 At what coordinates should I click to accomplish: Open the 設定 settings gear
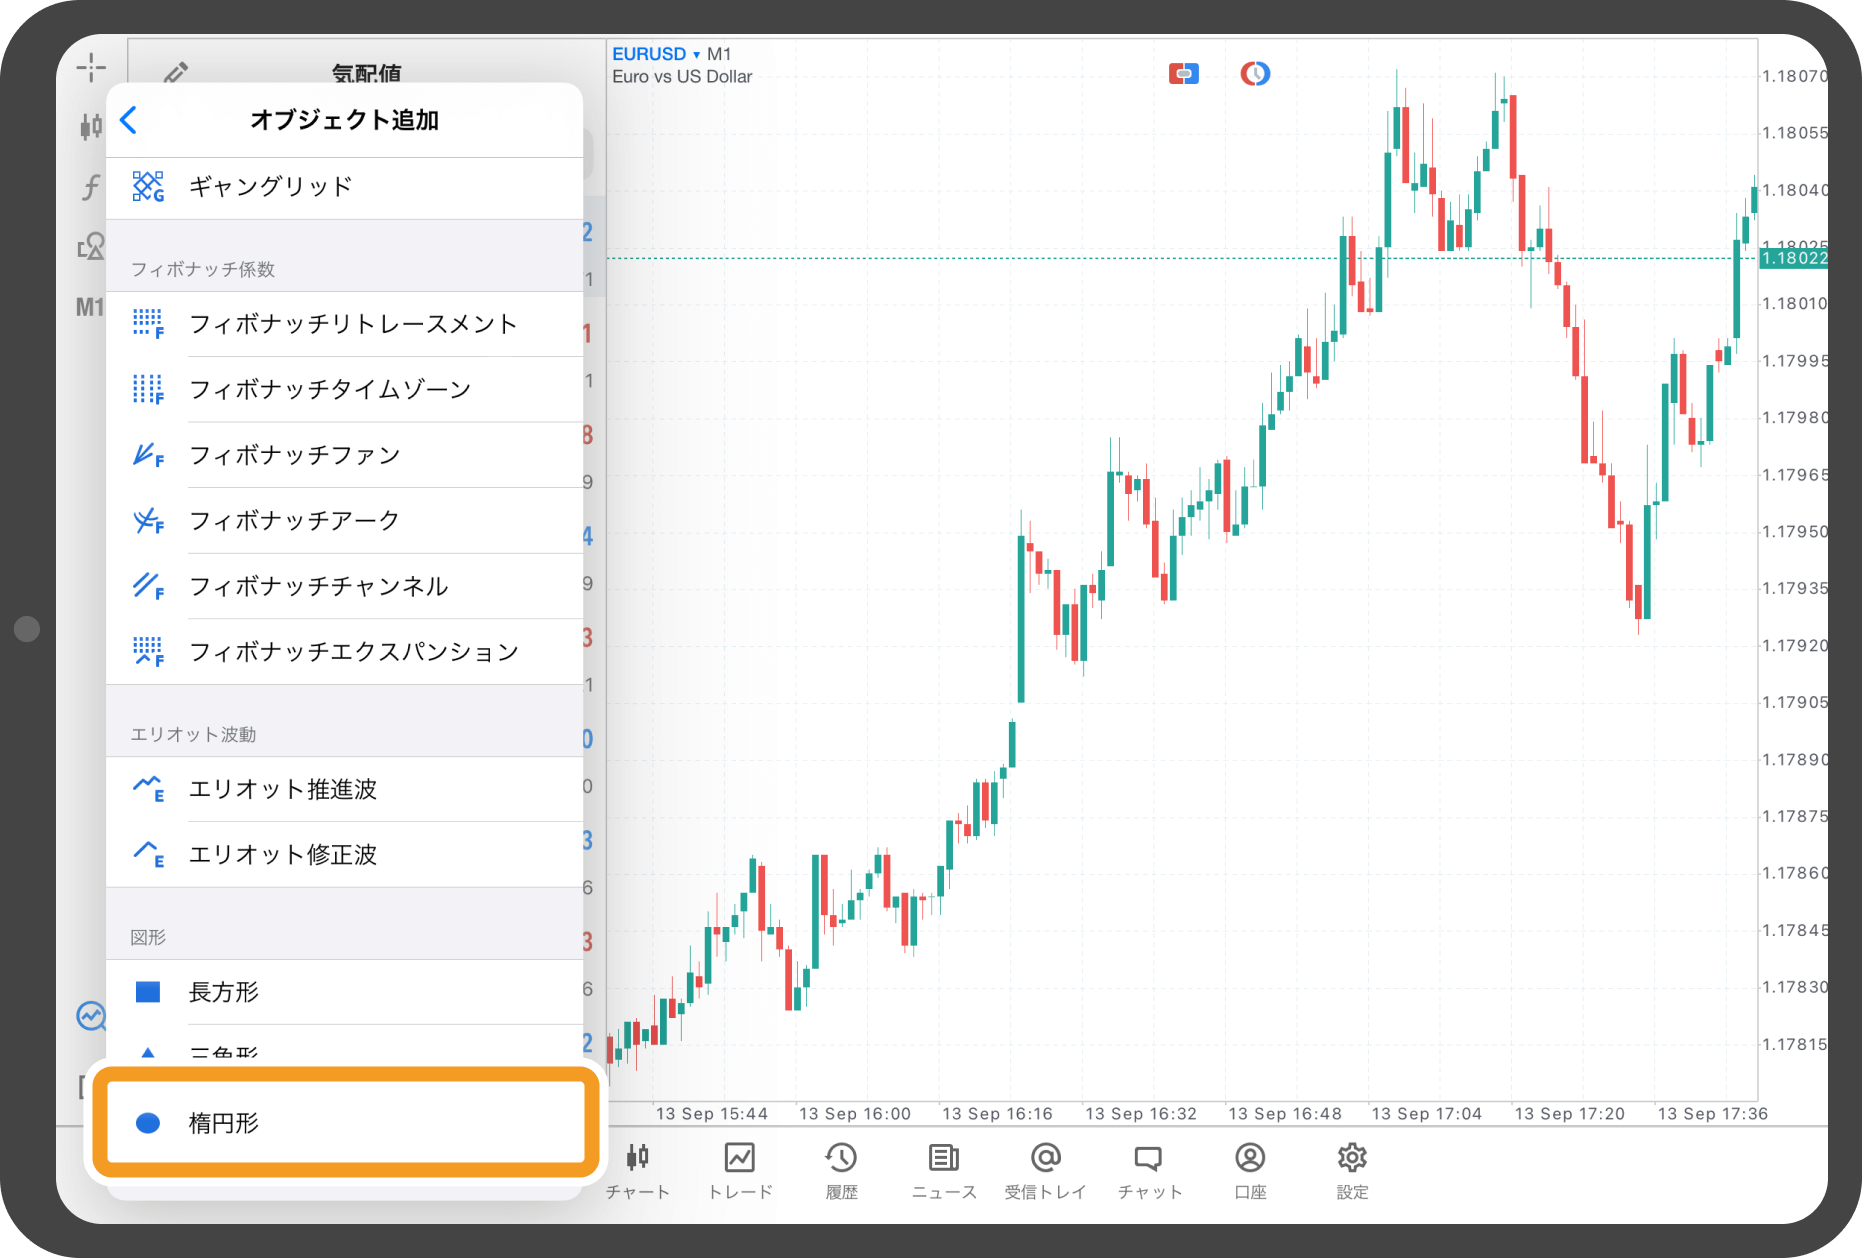tap(1352, 1169)
